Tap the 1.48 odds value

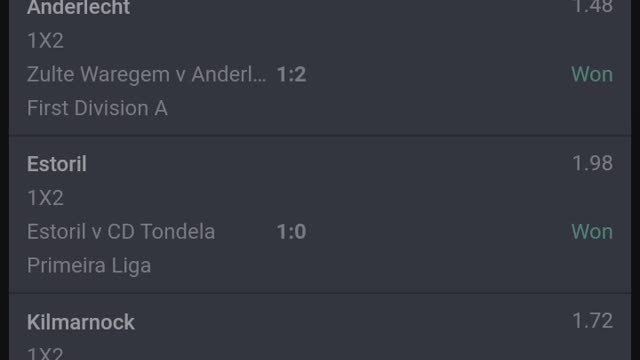593,7
